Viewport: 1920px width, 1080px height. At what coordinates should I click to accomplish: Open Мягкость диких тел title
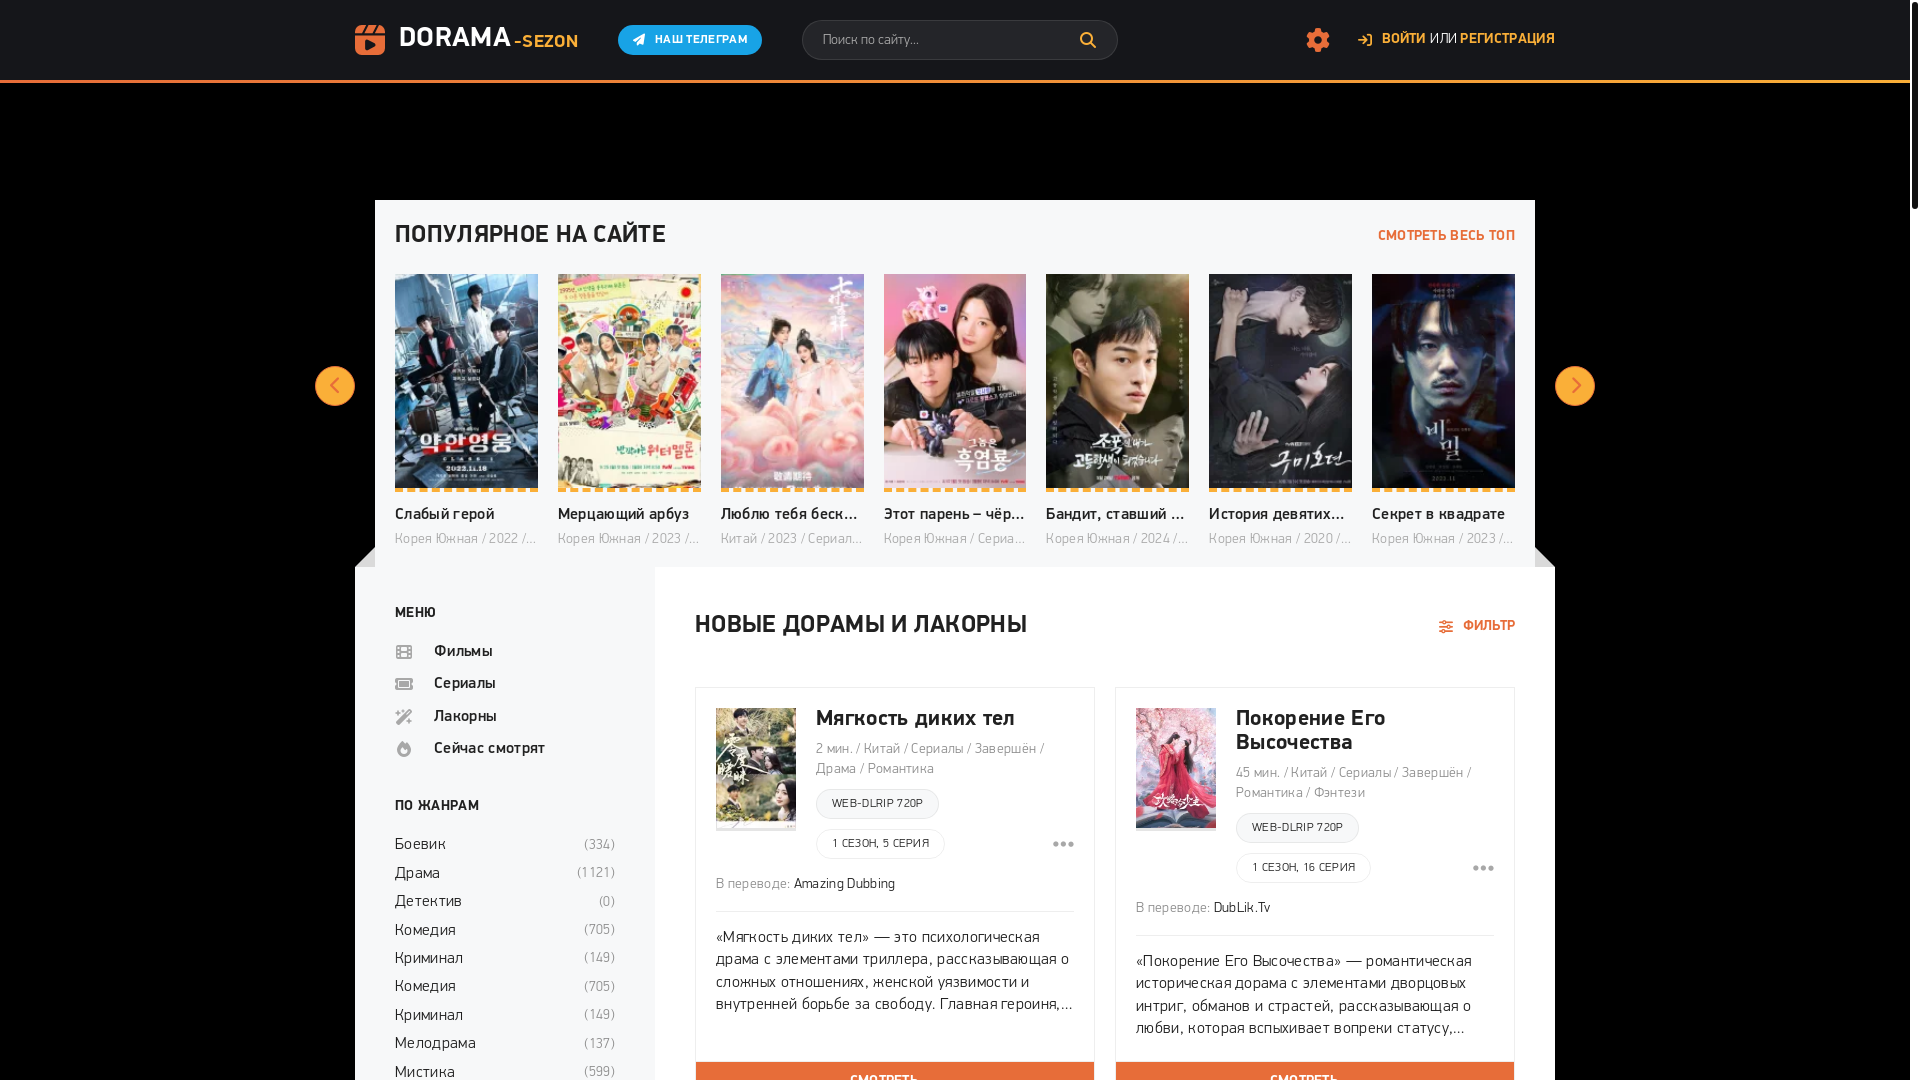pos(915,719)
